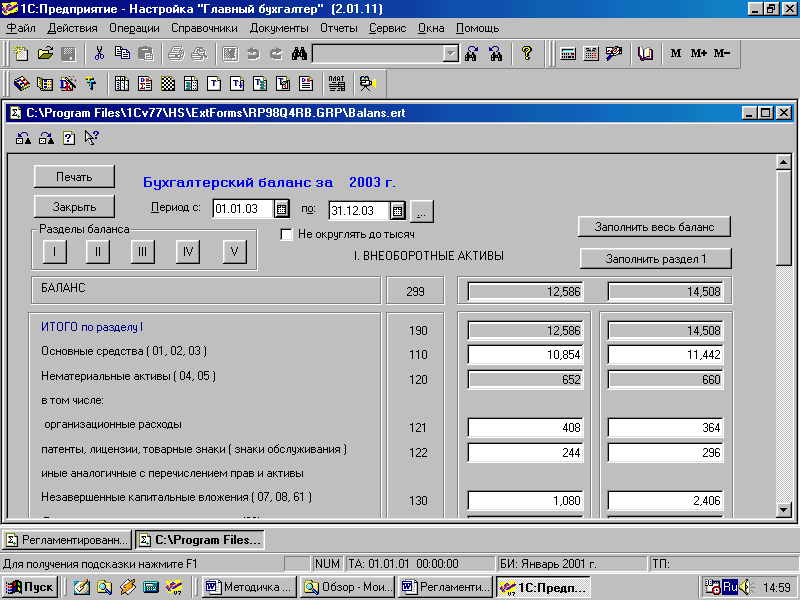Viewport: 800px width, 600px height.
Task: Open calendar picker for end date 31.12.03
Action: tap(398, 211)
